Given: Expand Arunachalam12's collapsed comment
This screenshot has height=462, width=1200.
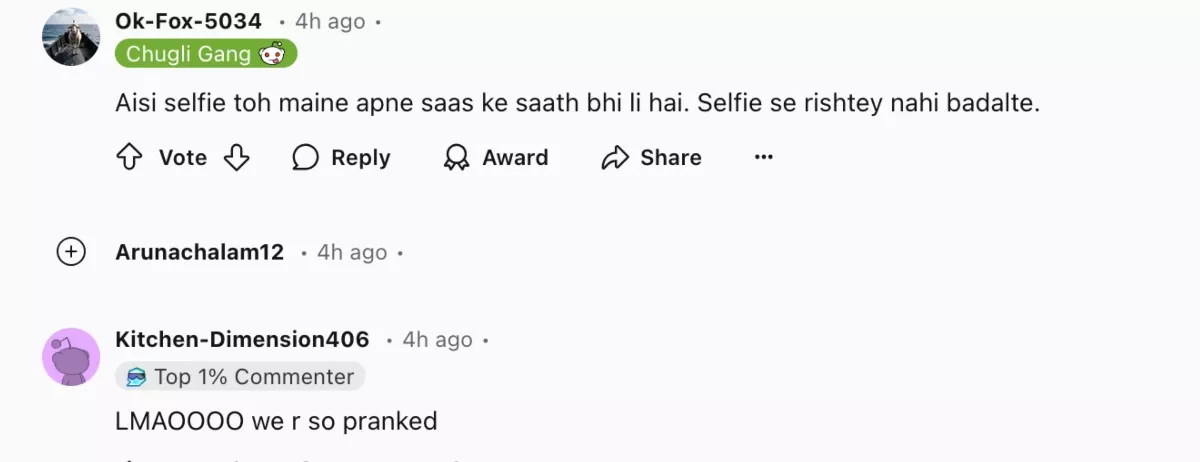Looking at the screenshot, I should point(71,253).
